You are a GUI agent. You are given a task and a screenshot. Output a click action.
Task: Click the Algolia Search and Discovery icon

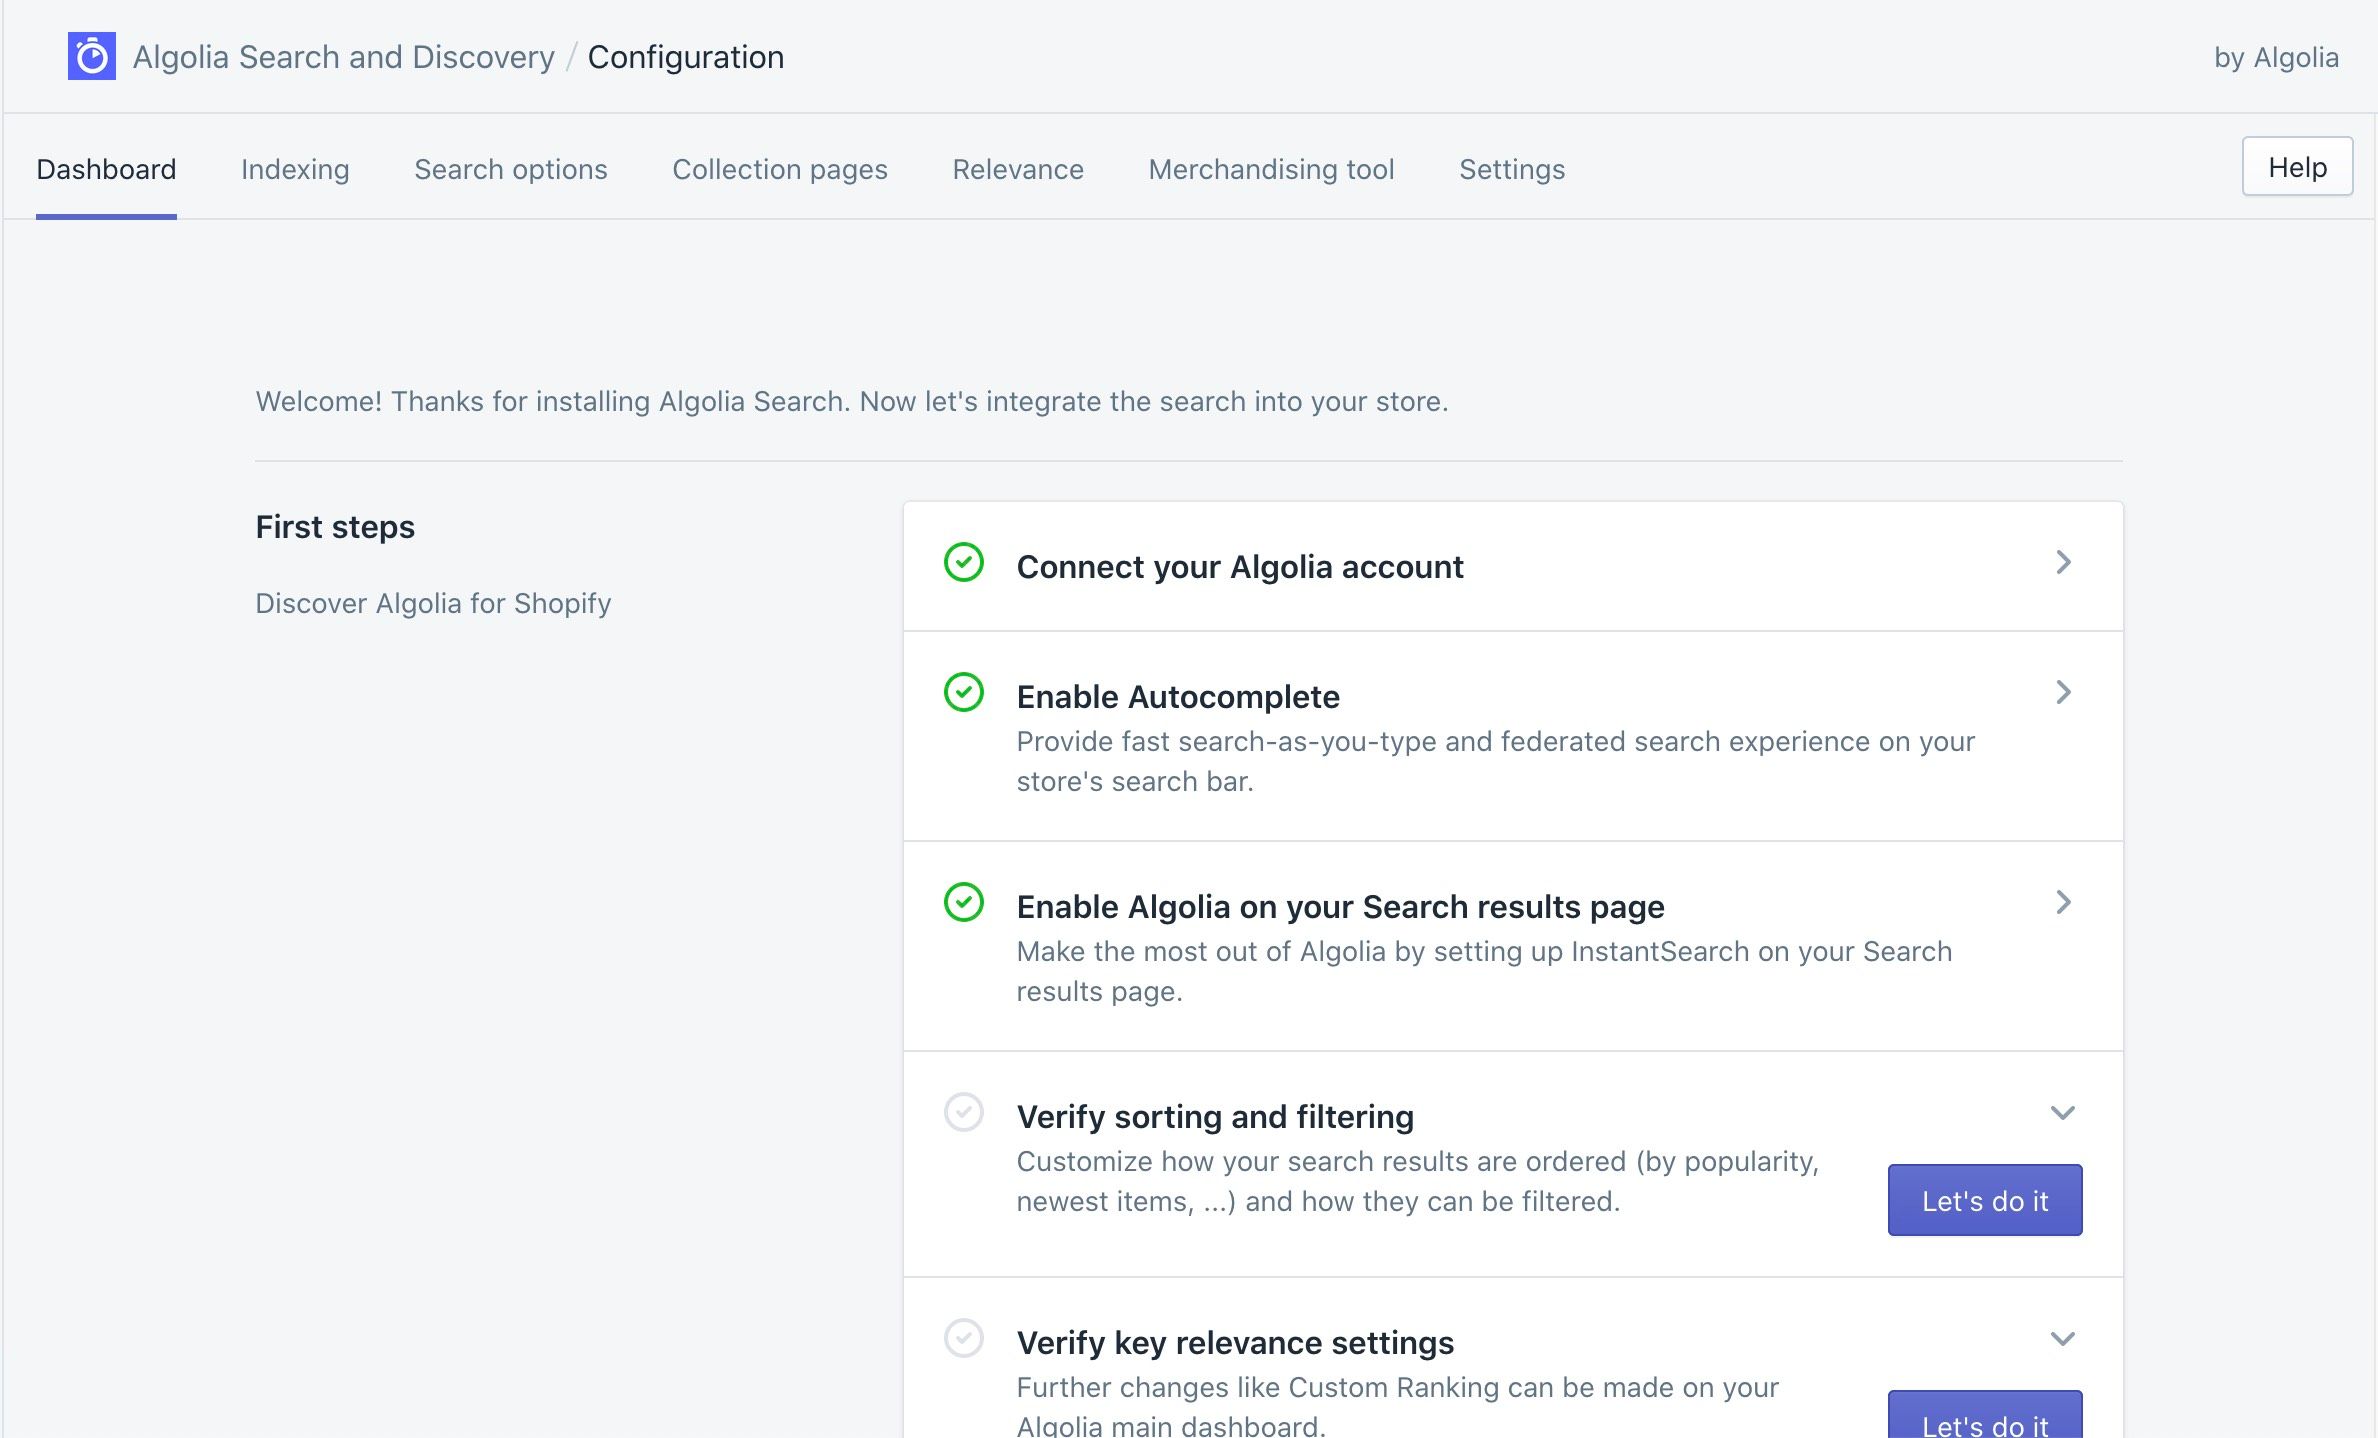pyautogui.click(x=90, y=54)
